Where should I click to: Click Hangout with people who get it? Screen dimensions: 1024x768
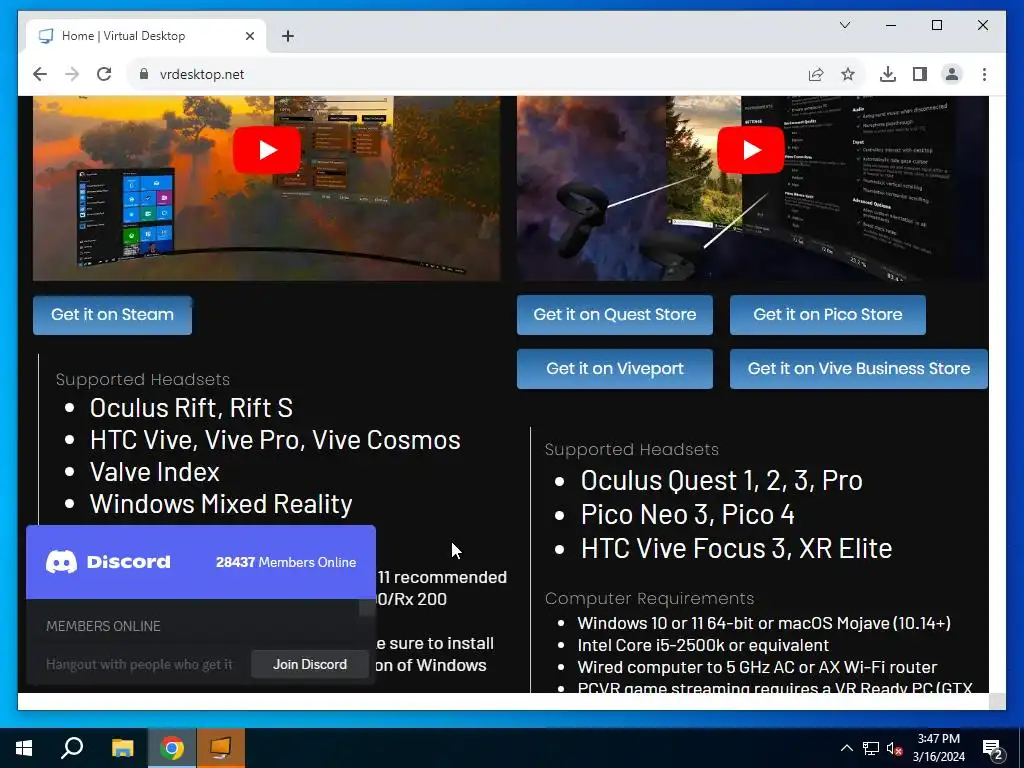coord(139,664)
